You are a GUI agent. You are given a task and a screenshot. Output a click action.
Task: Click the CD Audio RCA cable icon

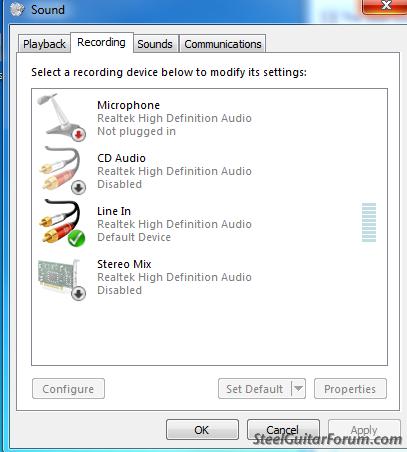point(62,170)
